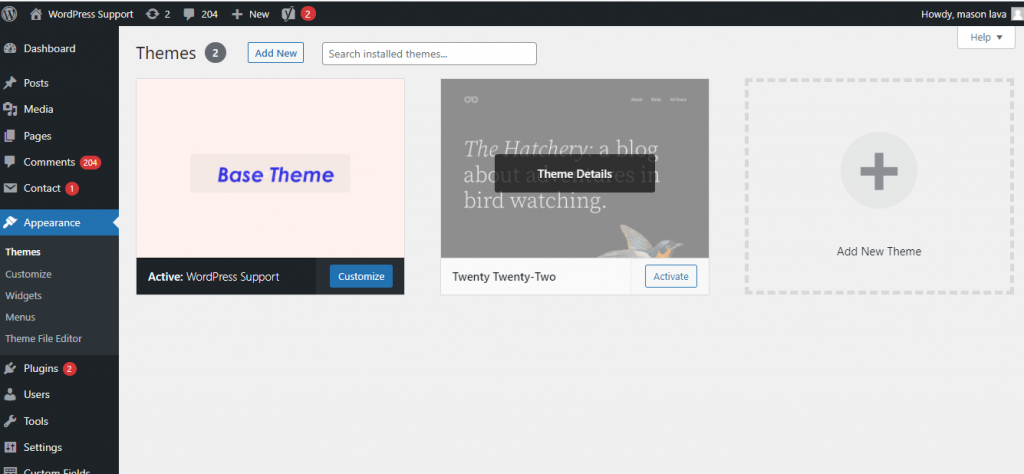
Task: Click the Yoast notification badge showing 2
Action: coord(308,14)
